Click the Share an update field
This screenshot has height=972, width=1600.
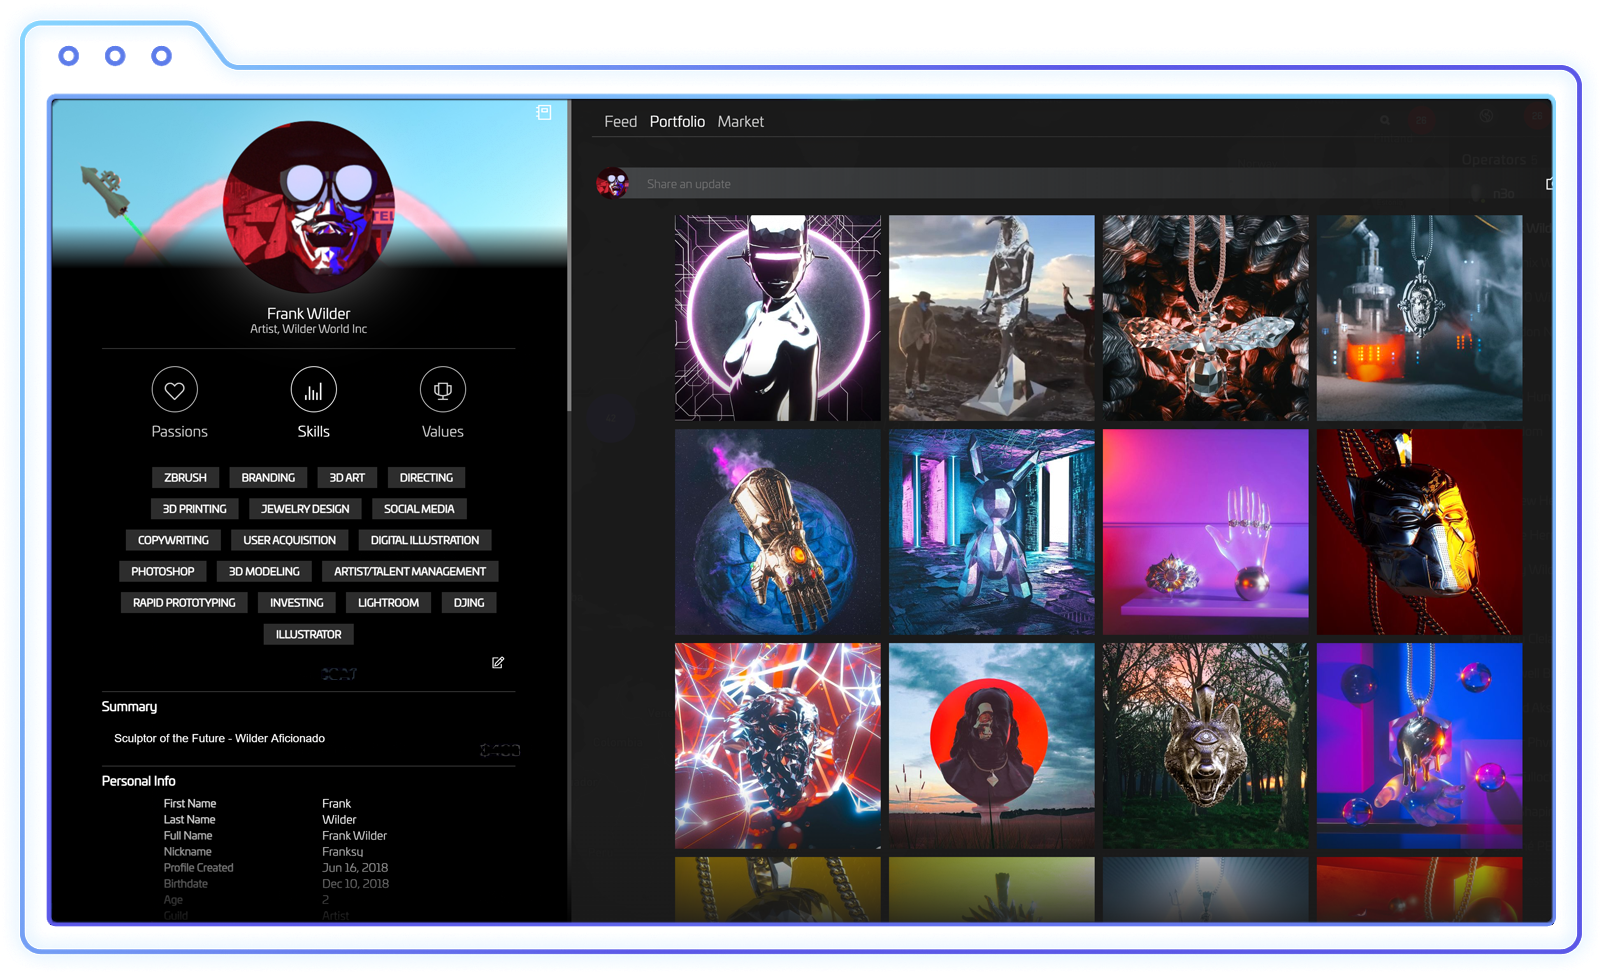[x=1040, y=184]
